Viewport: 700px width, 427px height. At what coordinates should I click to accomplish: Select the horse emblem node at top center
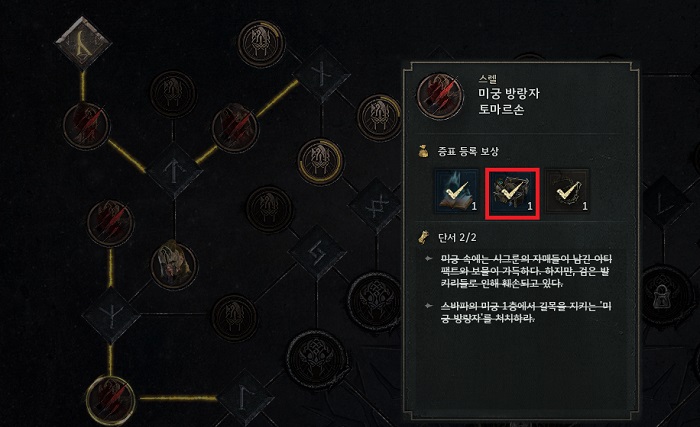[261, 43]
